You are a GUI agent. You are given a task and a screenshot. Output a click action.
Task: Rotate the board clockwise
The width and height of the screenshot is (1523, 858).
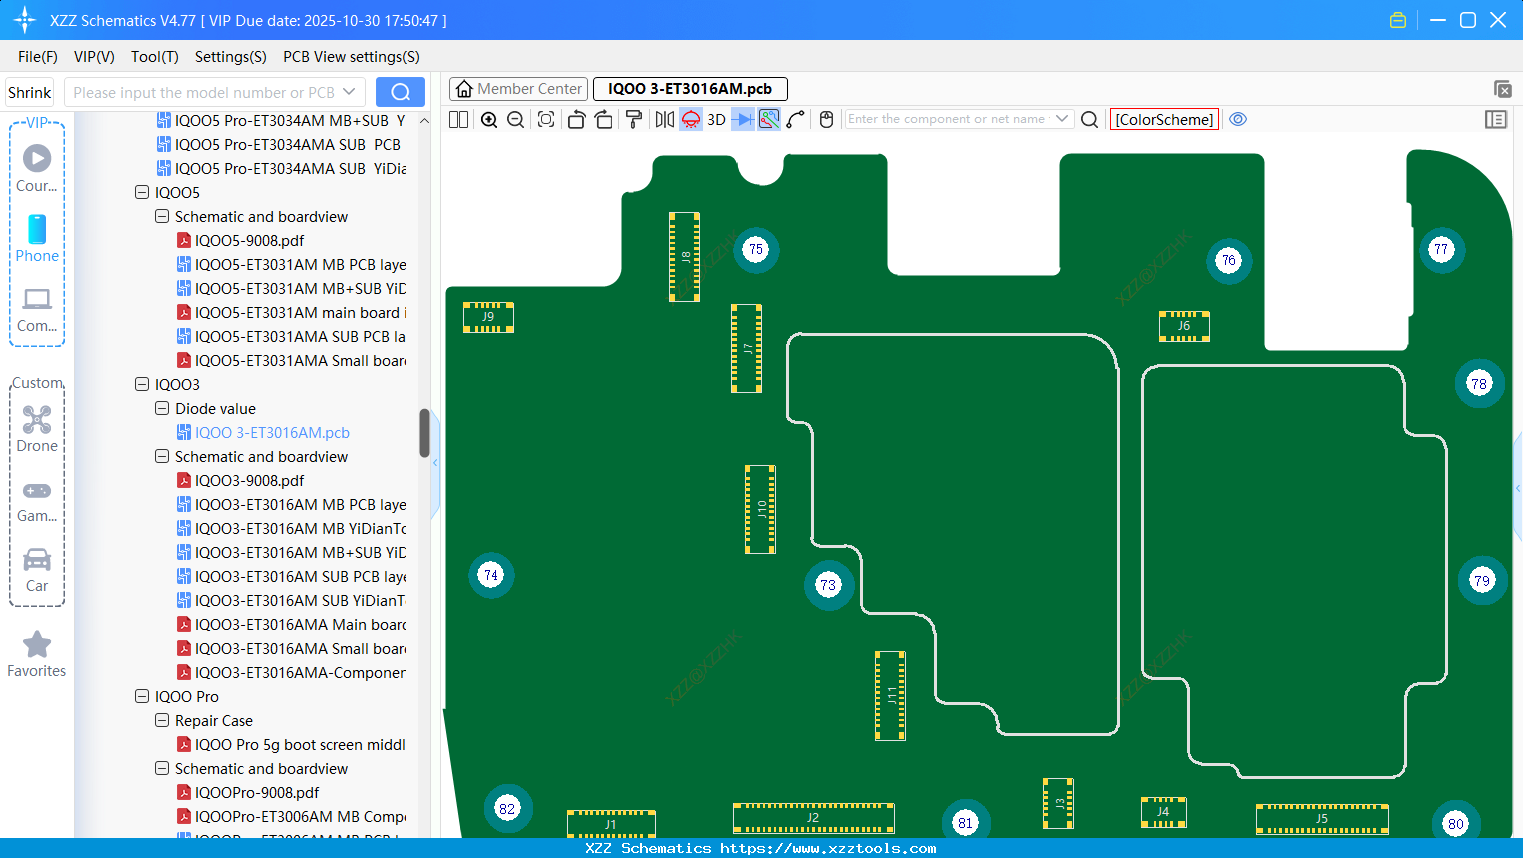[x=604, y=120]
